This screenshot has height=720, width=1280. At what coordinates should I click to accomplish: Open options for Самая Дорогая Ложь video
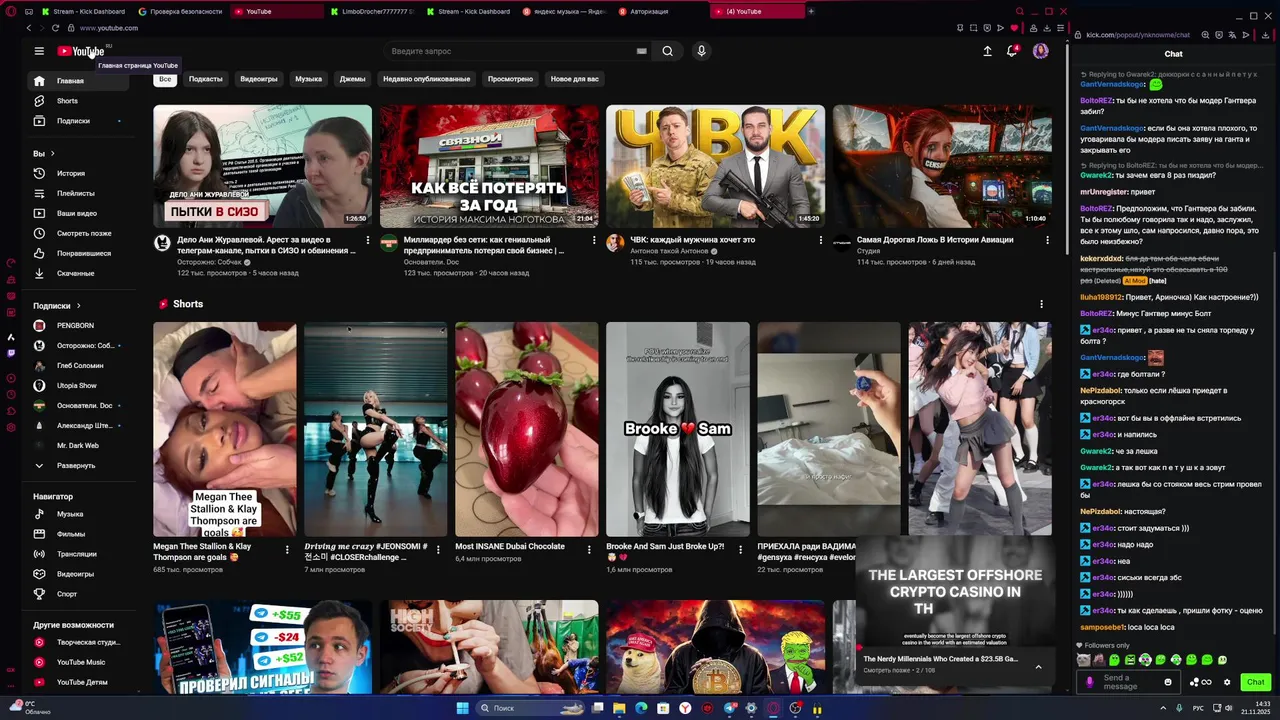[x=1047, y=241]
